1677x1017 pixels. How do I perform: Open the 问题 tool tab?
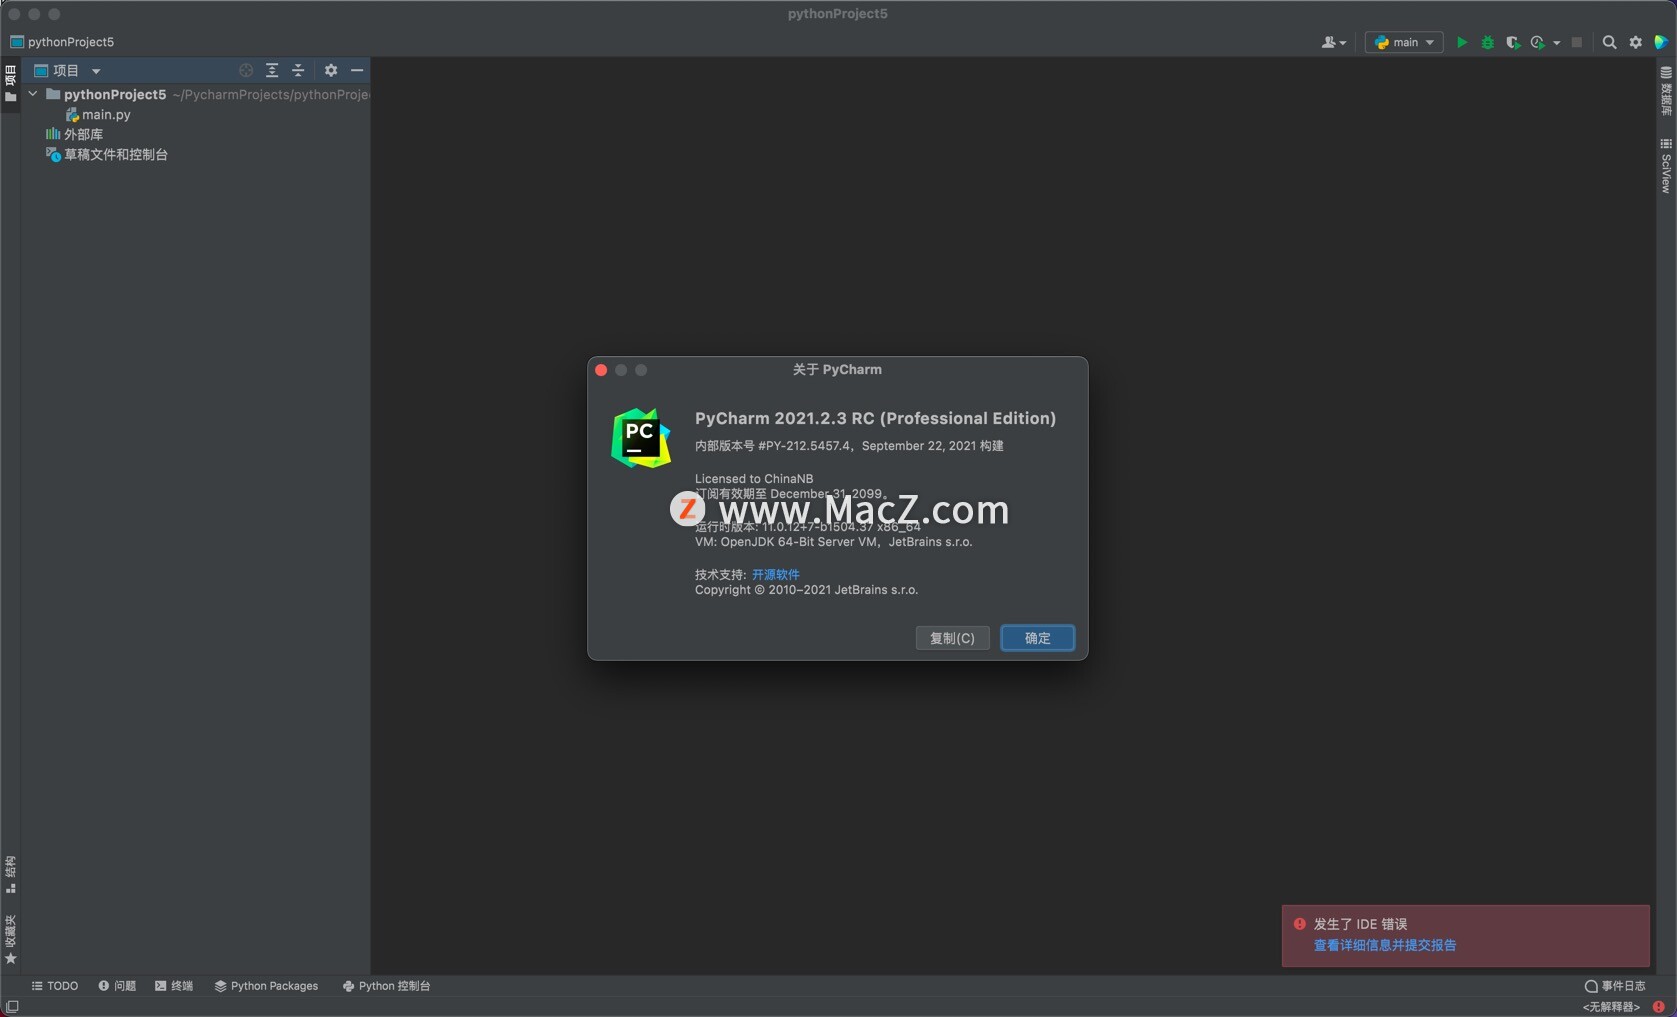(x=117, y=986)
